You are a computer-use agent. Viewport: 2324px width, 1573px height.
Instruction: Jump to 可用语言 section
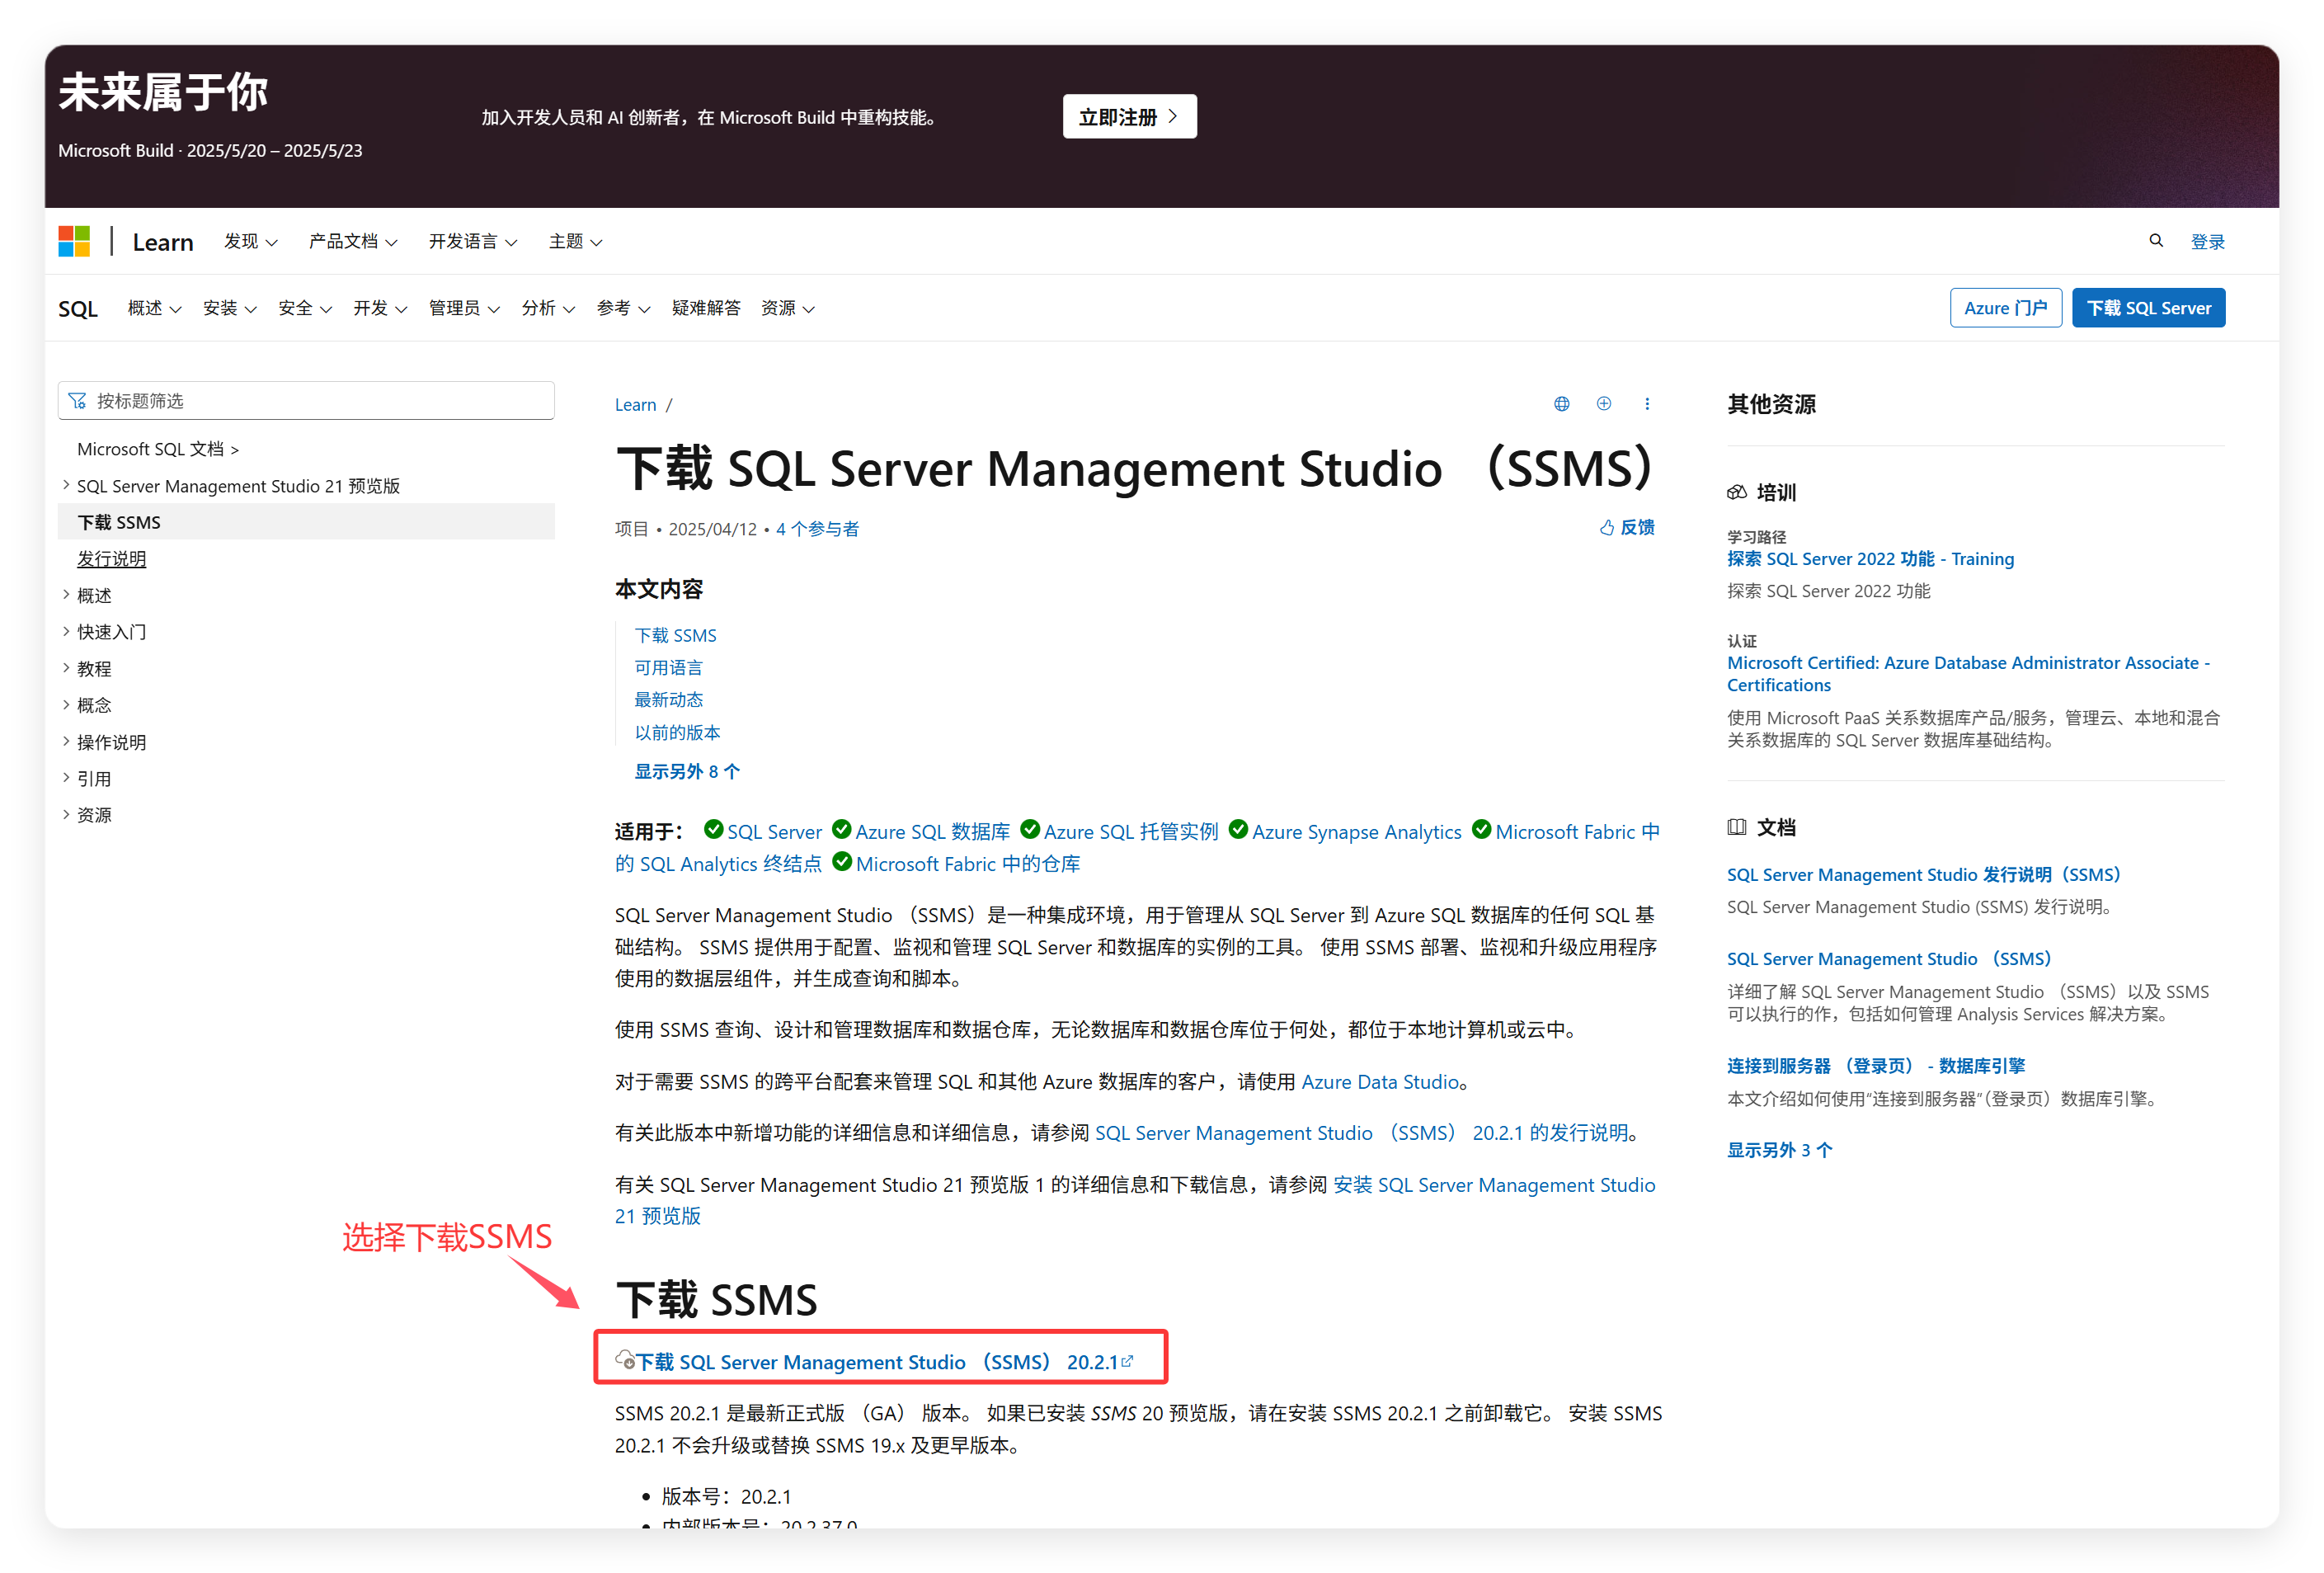[x=668, y=667]
